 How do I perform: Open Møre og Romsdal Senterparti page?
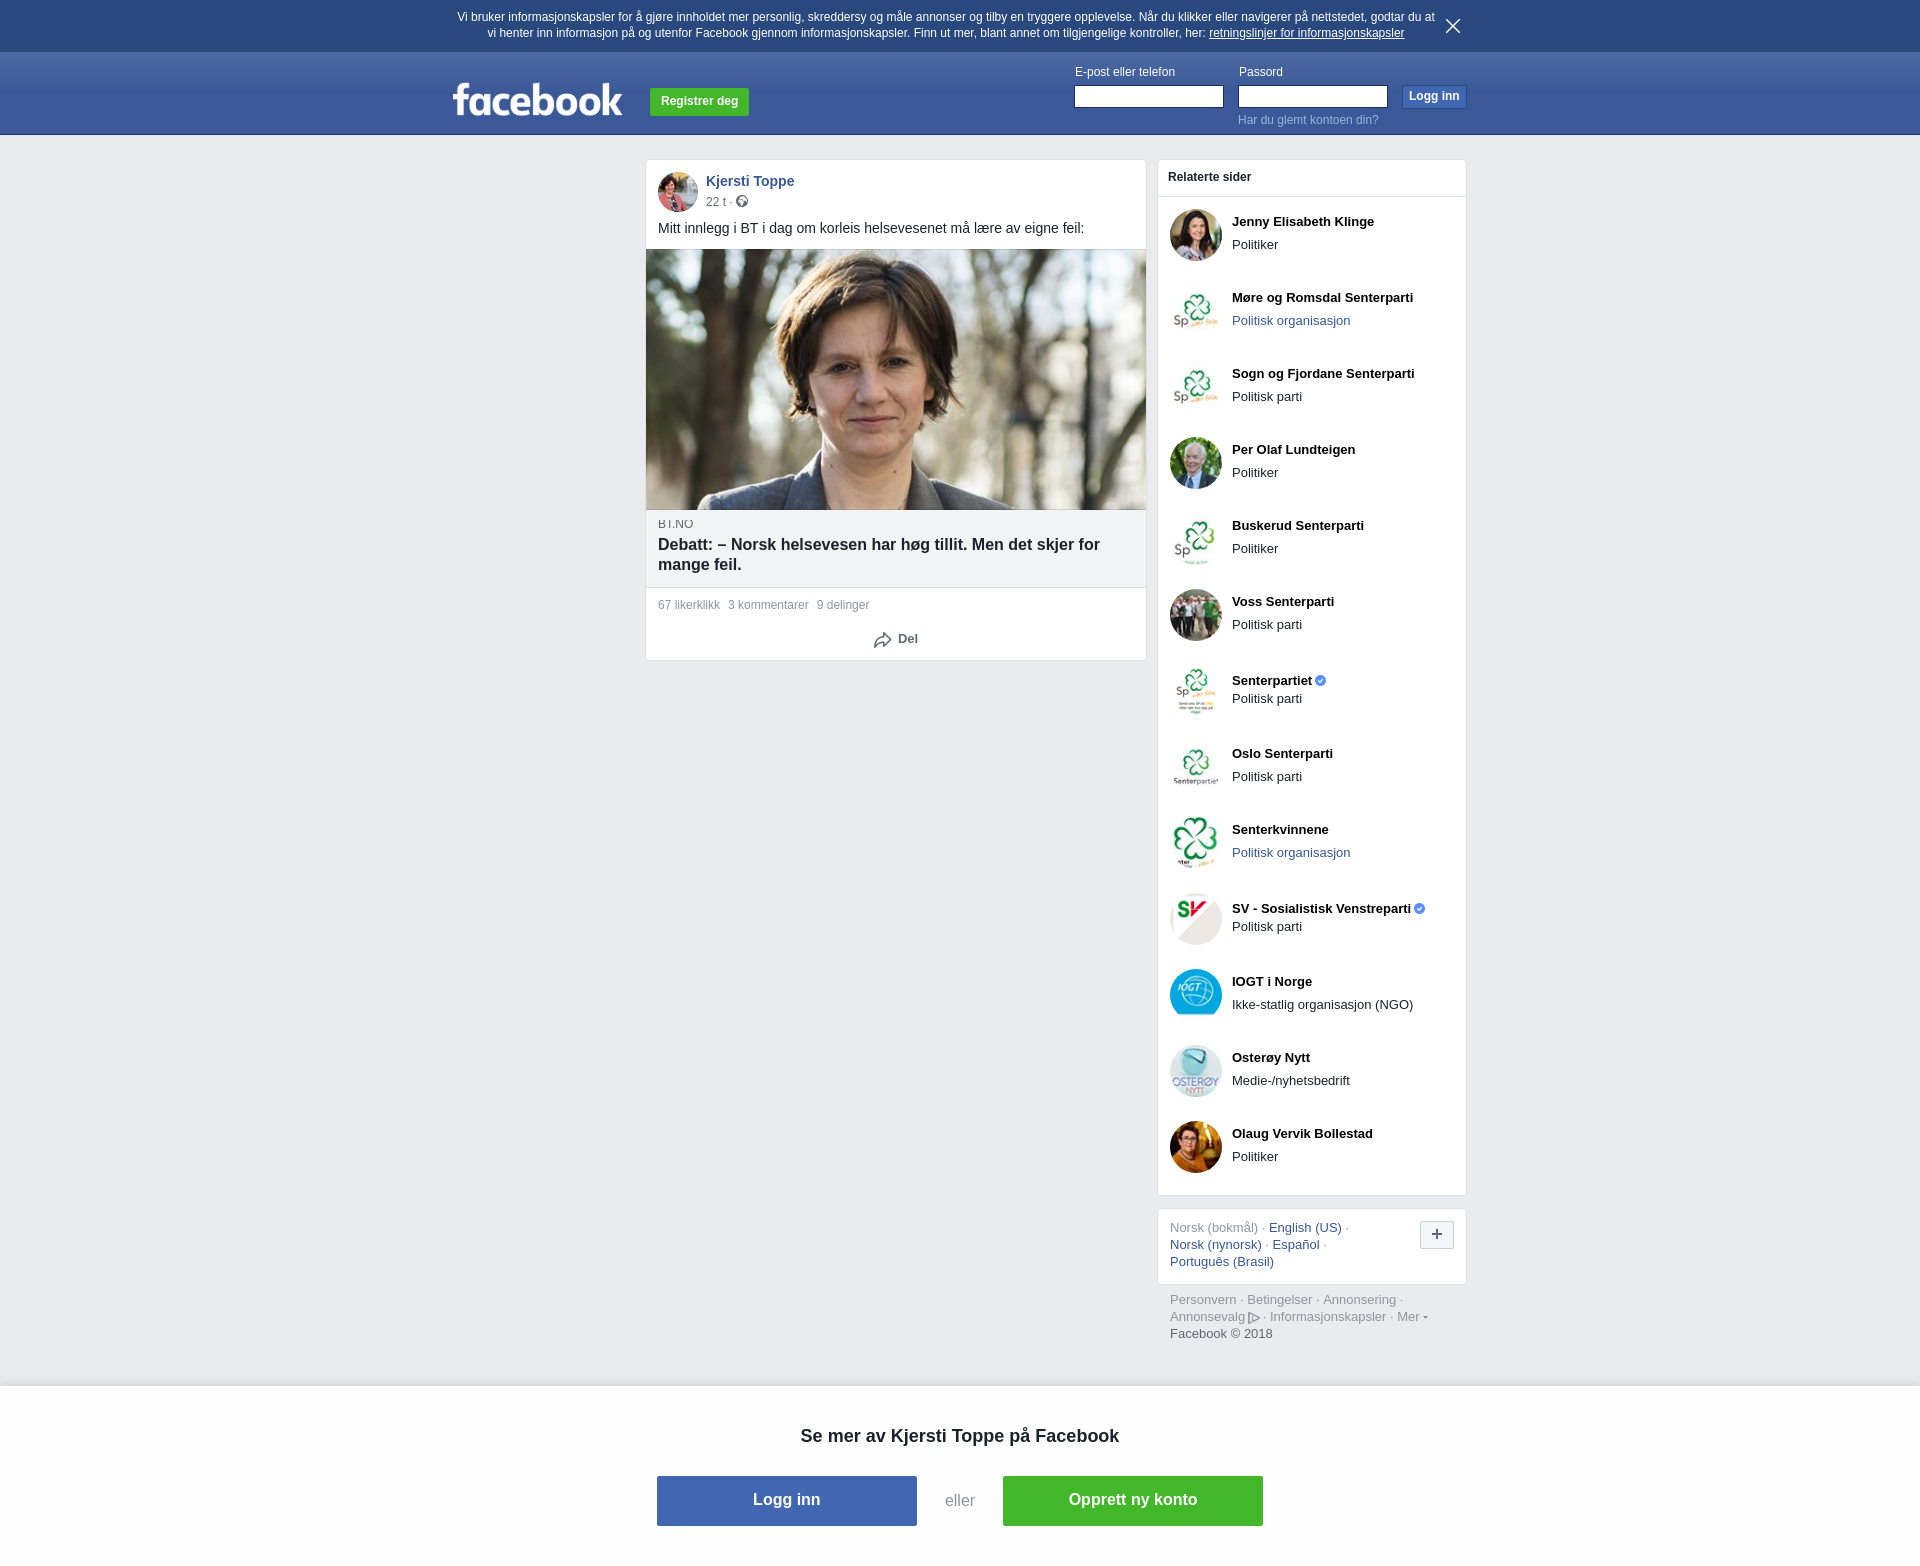click(1322, 298)
